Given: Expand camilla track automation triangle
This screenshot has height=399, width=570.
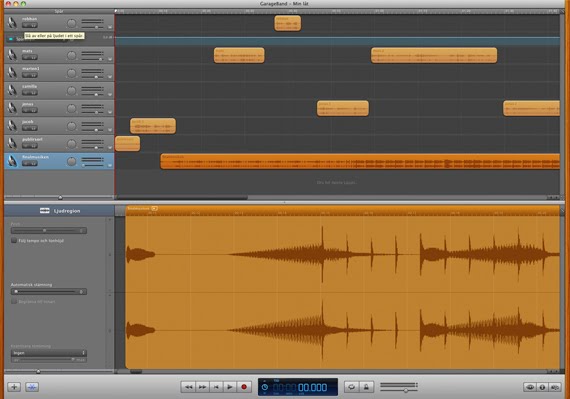Looking at the screenshot, I should click(110, 94).
